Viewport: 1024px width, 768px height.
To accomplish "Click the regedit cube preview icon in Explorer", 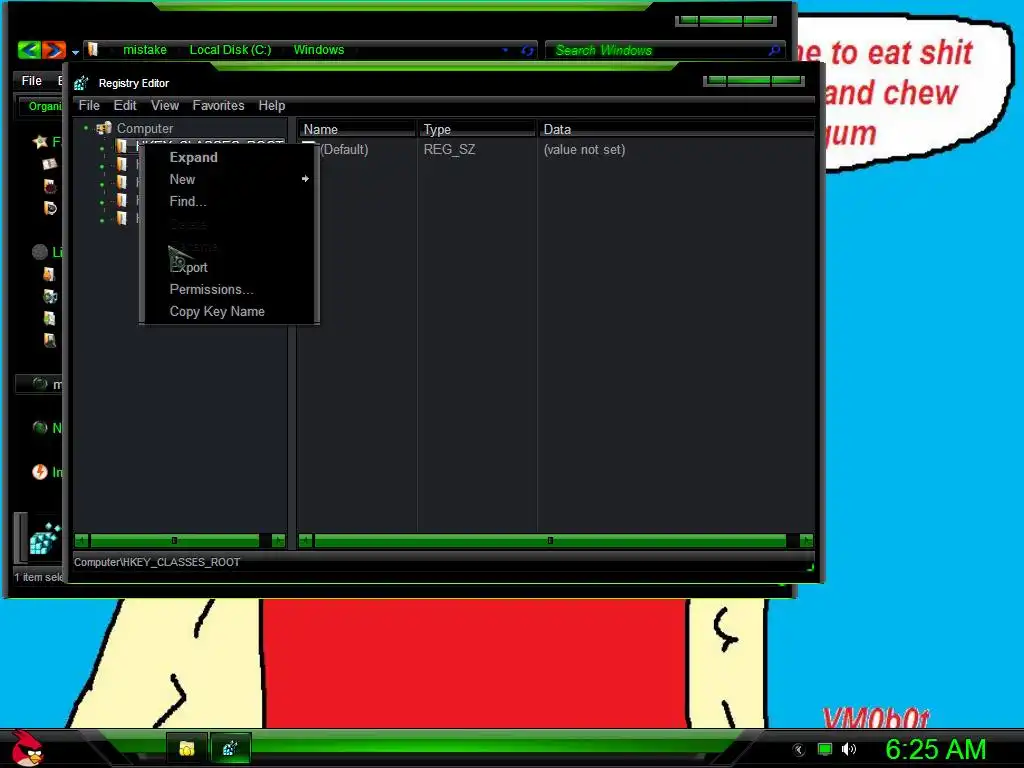I will [45, 538].
